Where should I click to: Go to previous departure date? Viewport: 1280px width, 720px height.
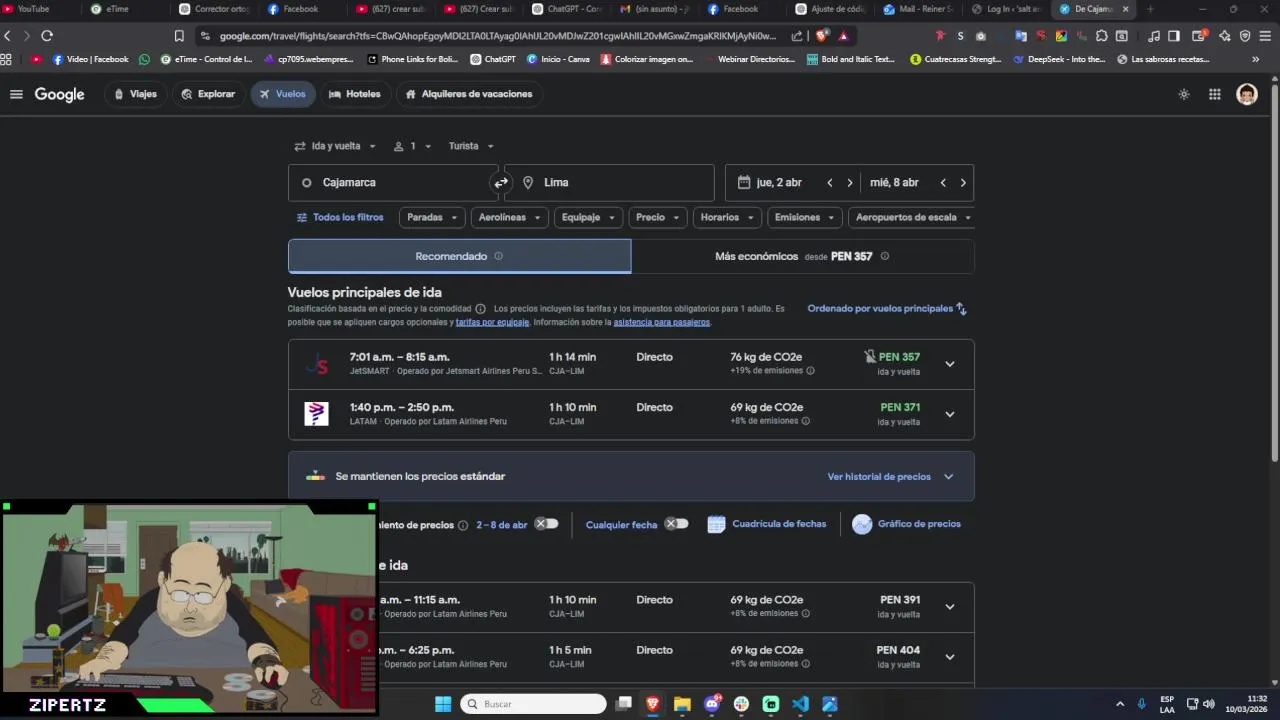pos(830,183)
